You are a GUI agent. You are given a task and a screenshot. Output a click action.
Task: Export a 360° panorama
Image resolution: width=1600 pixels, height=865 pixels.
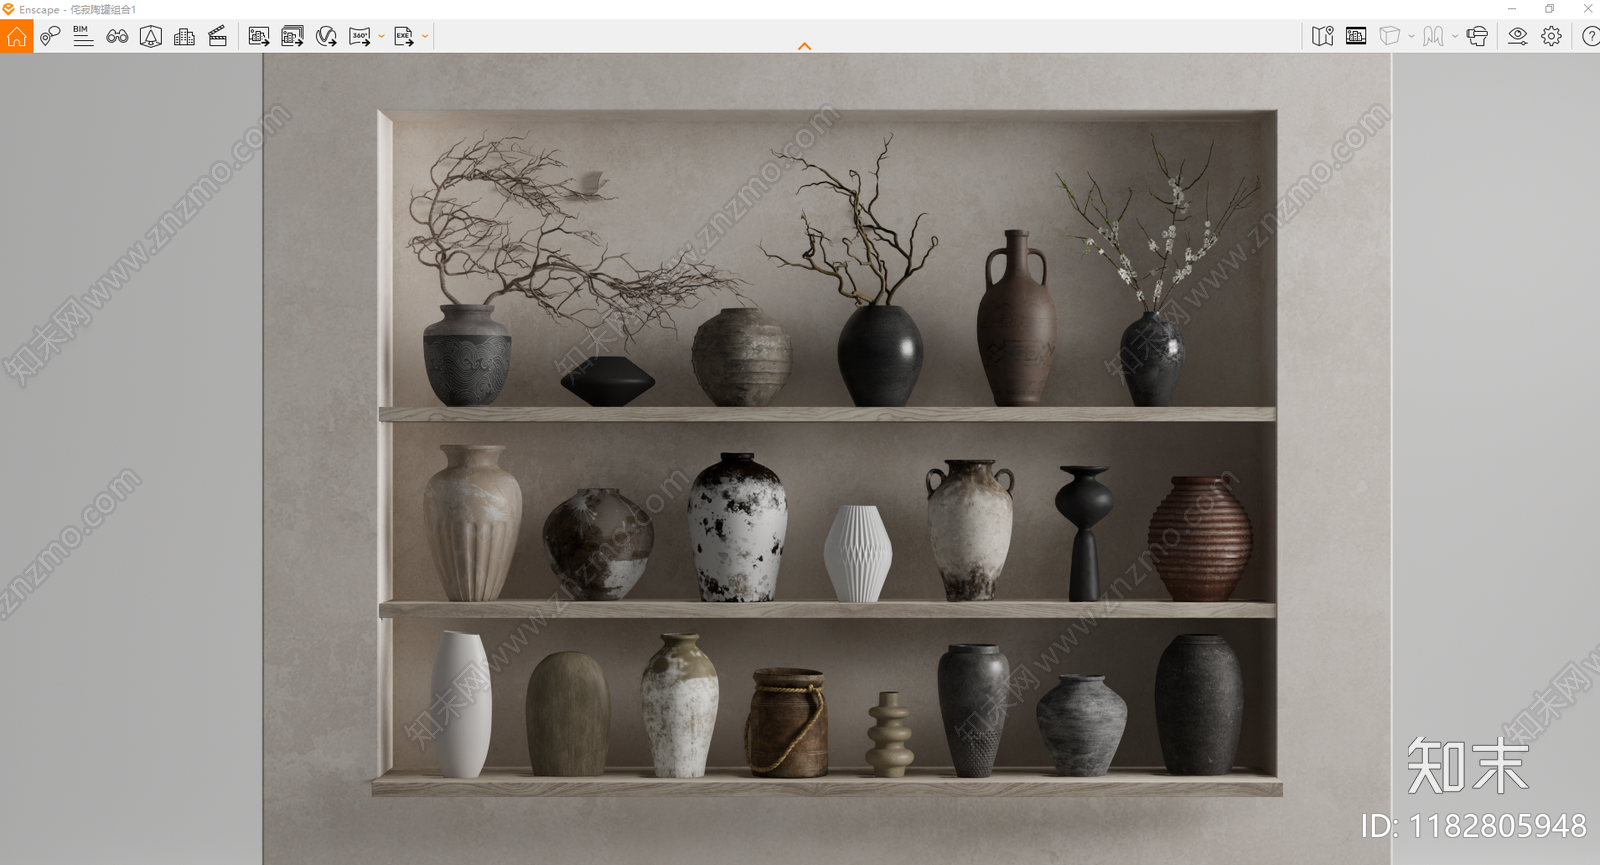(x=360, y=37)
